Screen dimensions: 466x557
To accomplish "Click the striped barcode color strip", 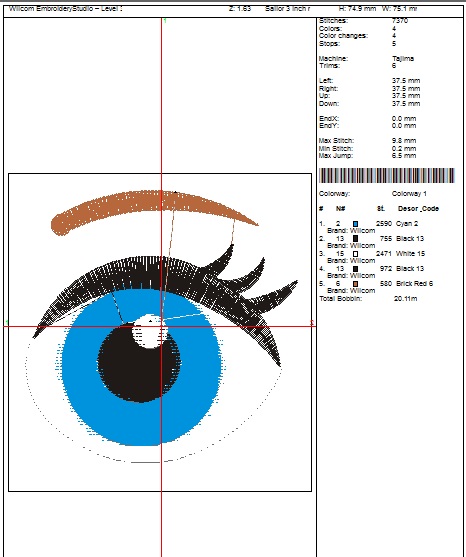I will (386, 175).
